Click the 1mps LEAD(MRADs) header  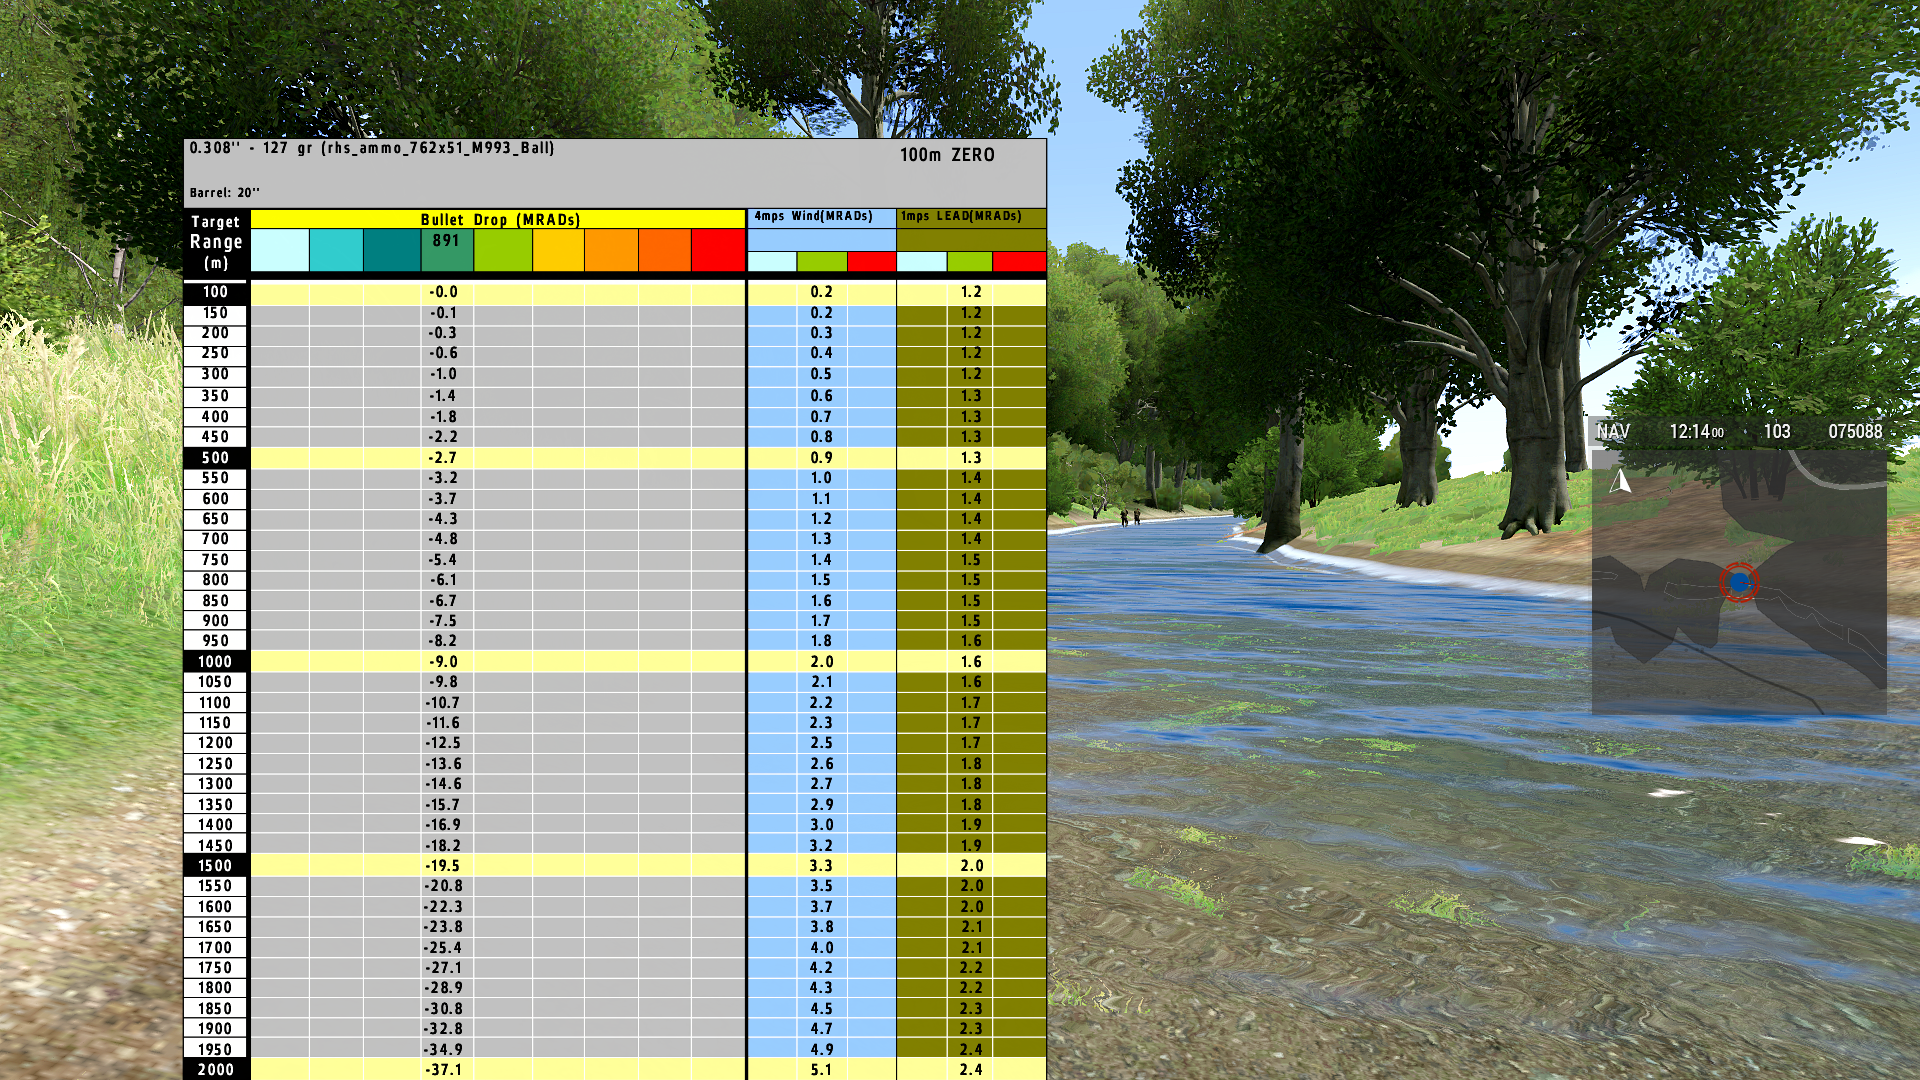pyautogui.click(x=961, y=216)
